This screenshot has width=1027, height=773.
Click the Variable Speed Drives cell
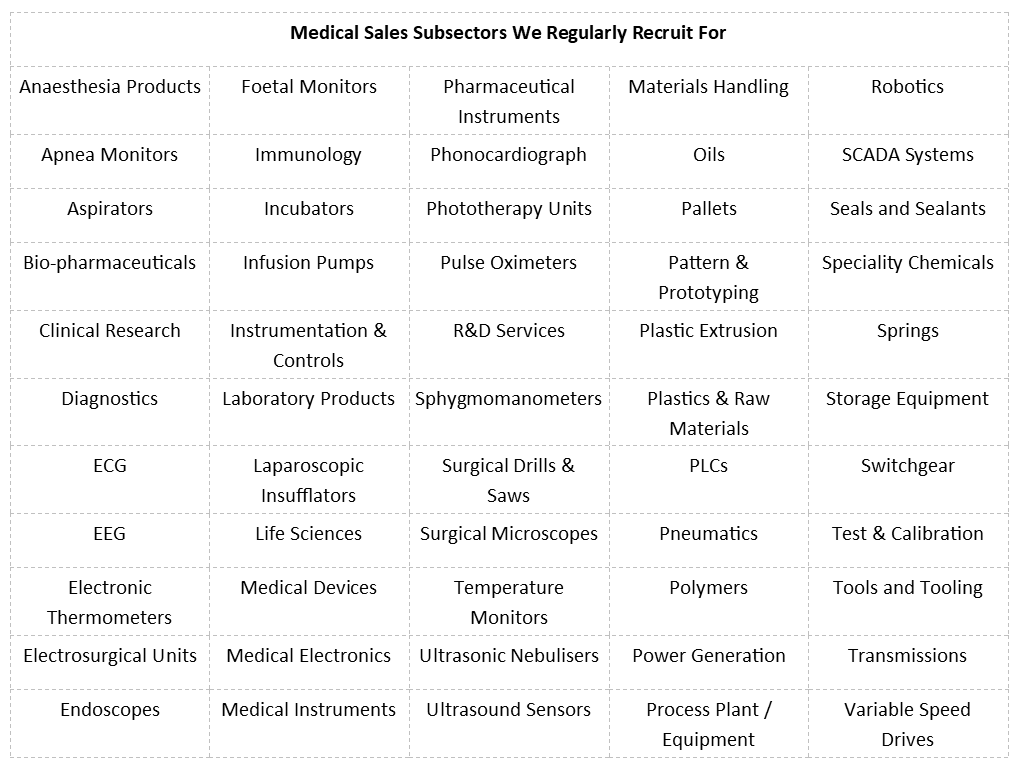907,724
